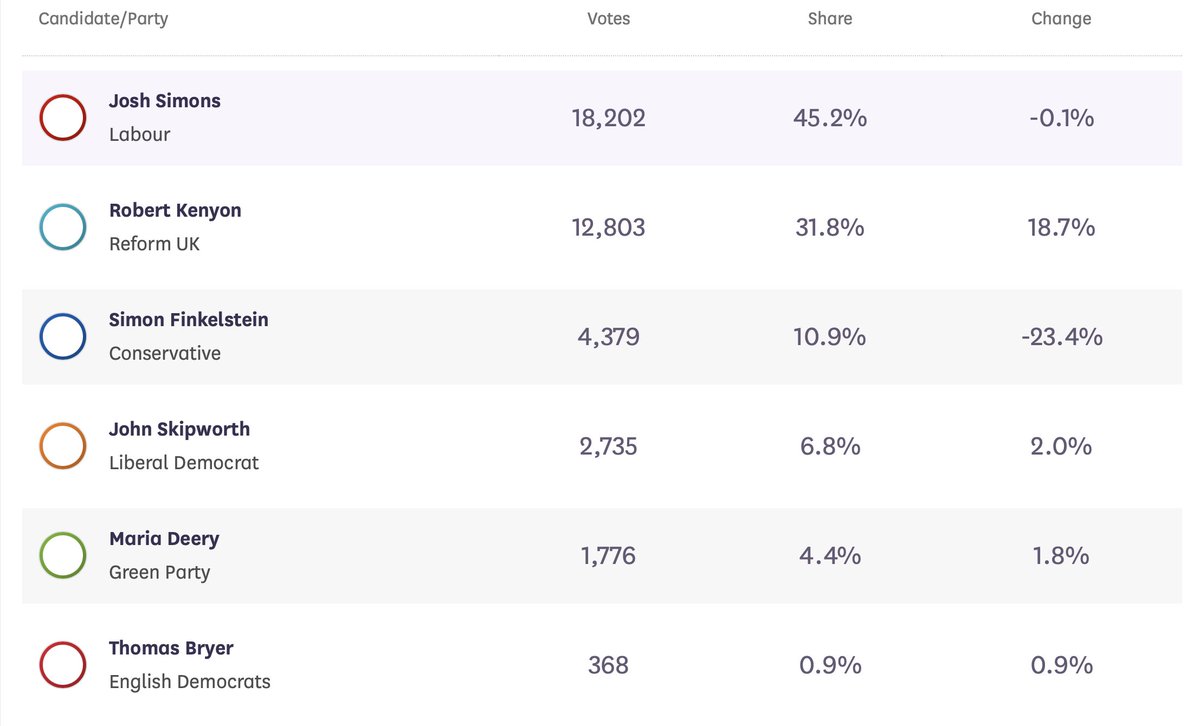Image resolution: width=1200 pixels, height=726 pixels.
Task: Click the 18,202 votes figure
Action: click(x=609, y=118)
